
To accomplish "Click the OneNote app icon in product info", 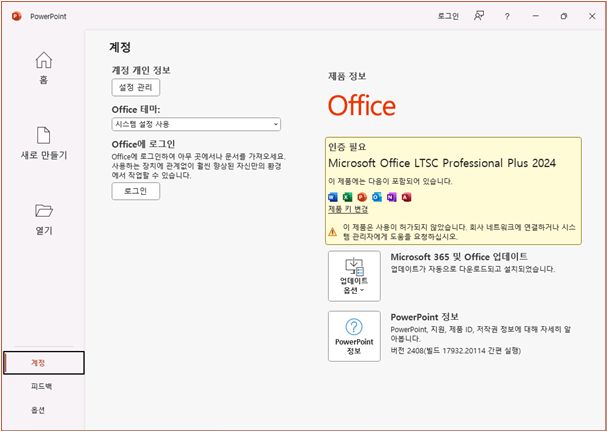I will (x=391, y=197).
